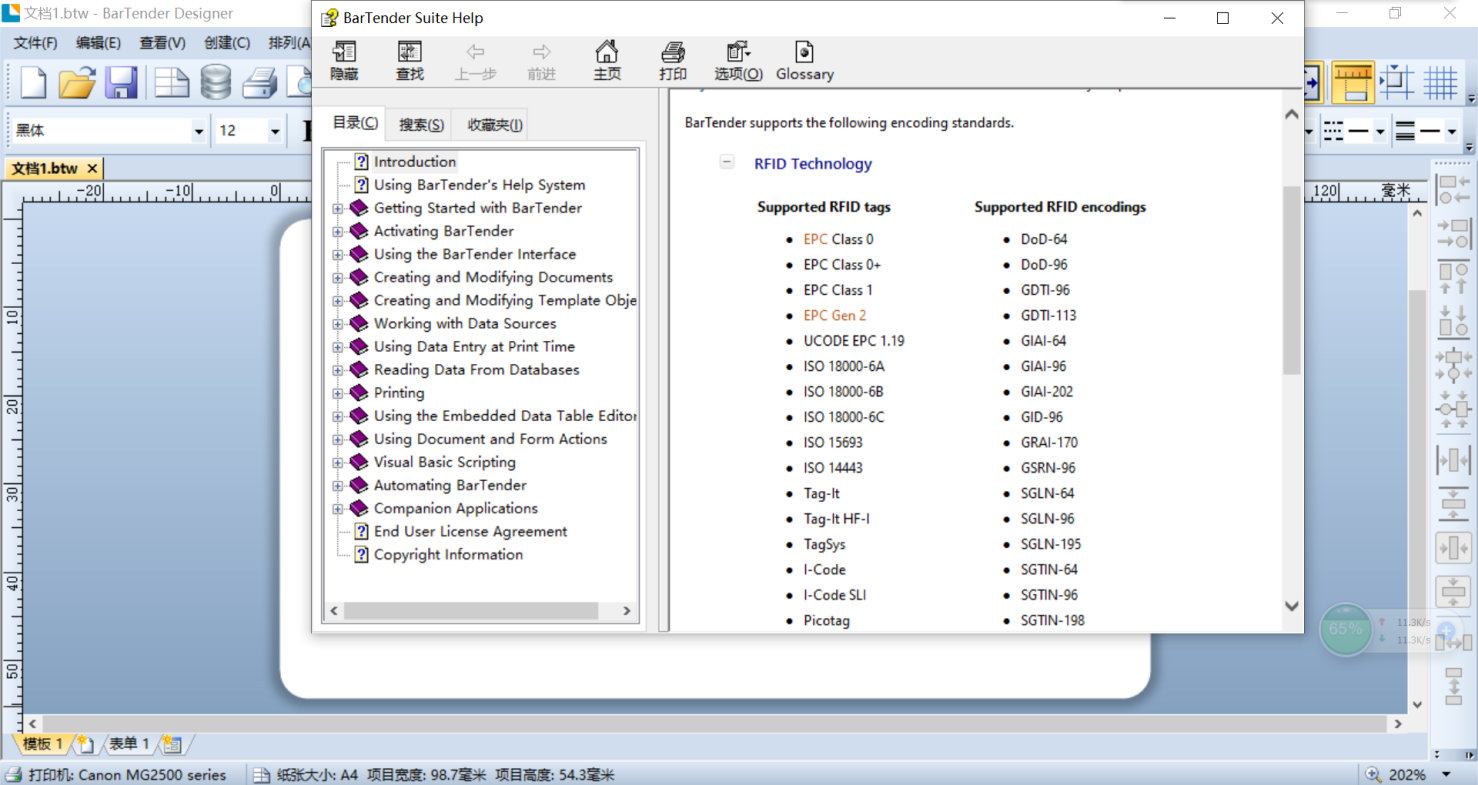1478x785 pixels.
Task: Open the Introduction help topic
Action: (x=414, y=162)
